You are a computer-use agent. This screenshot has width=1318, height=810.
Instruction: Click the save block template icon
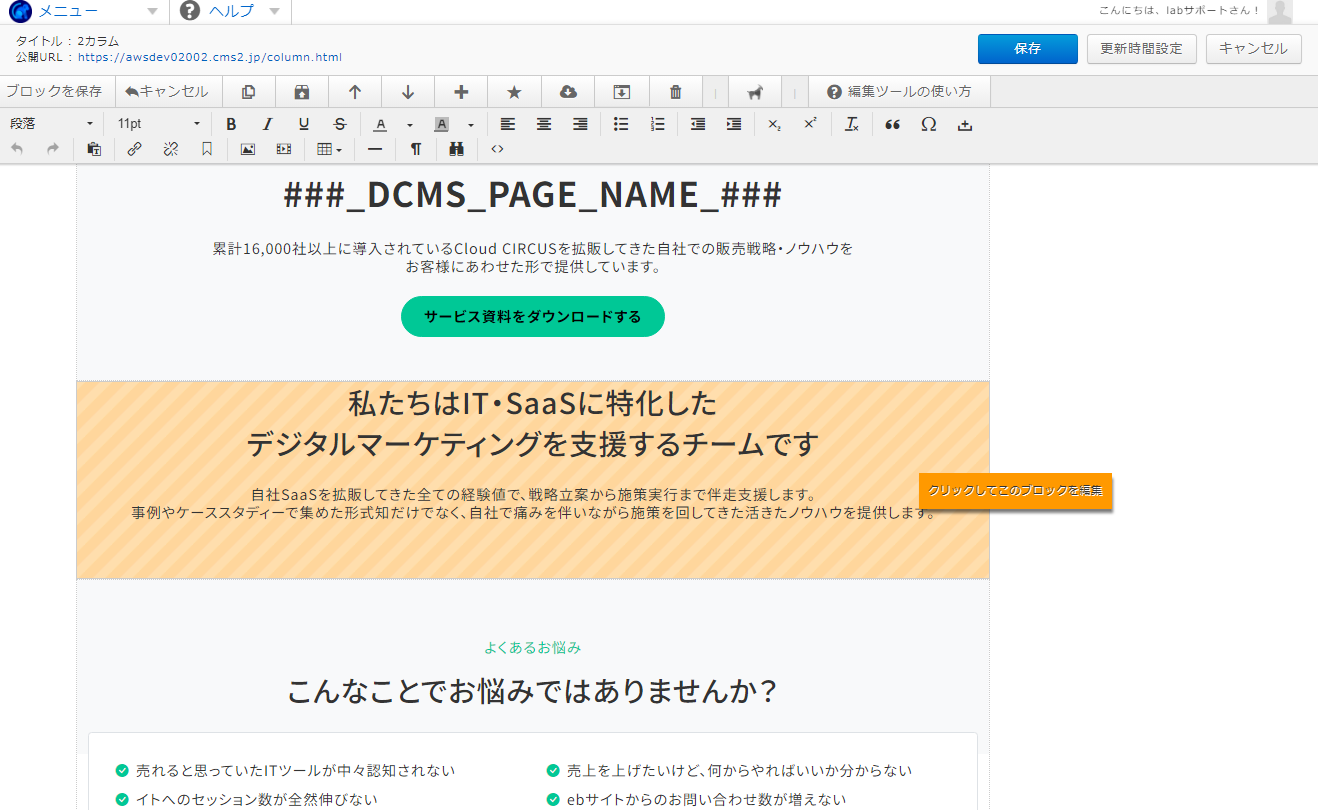coord(302,92)
